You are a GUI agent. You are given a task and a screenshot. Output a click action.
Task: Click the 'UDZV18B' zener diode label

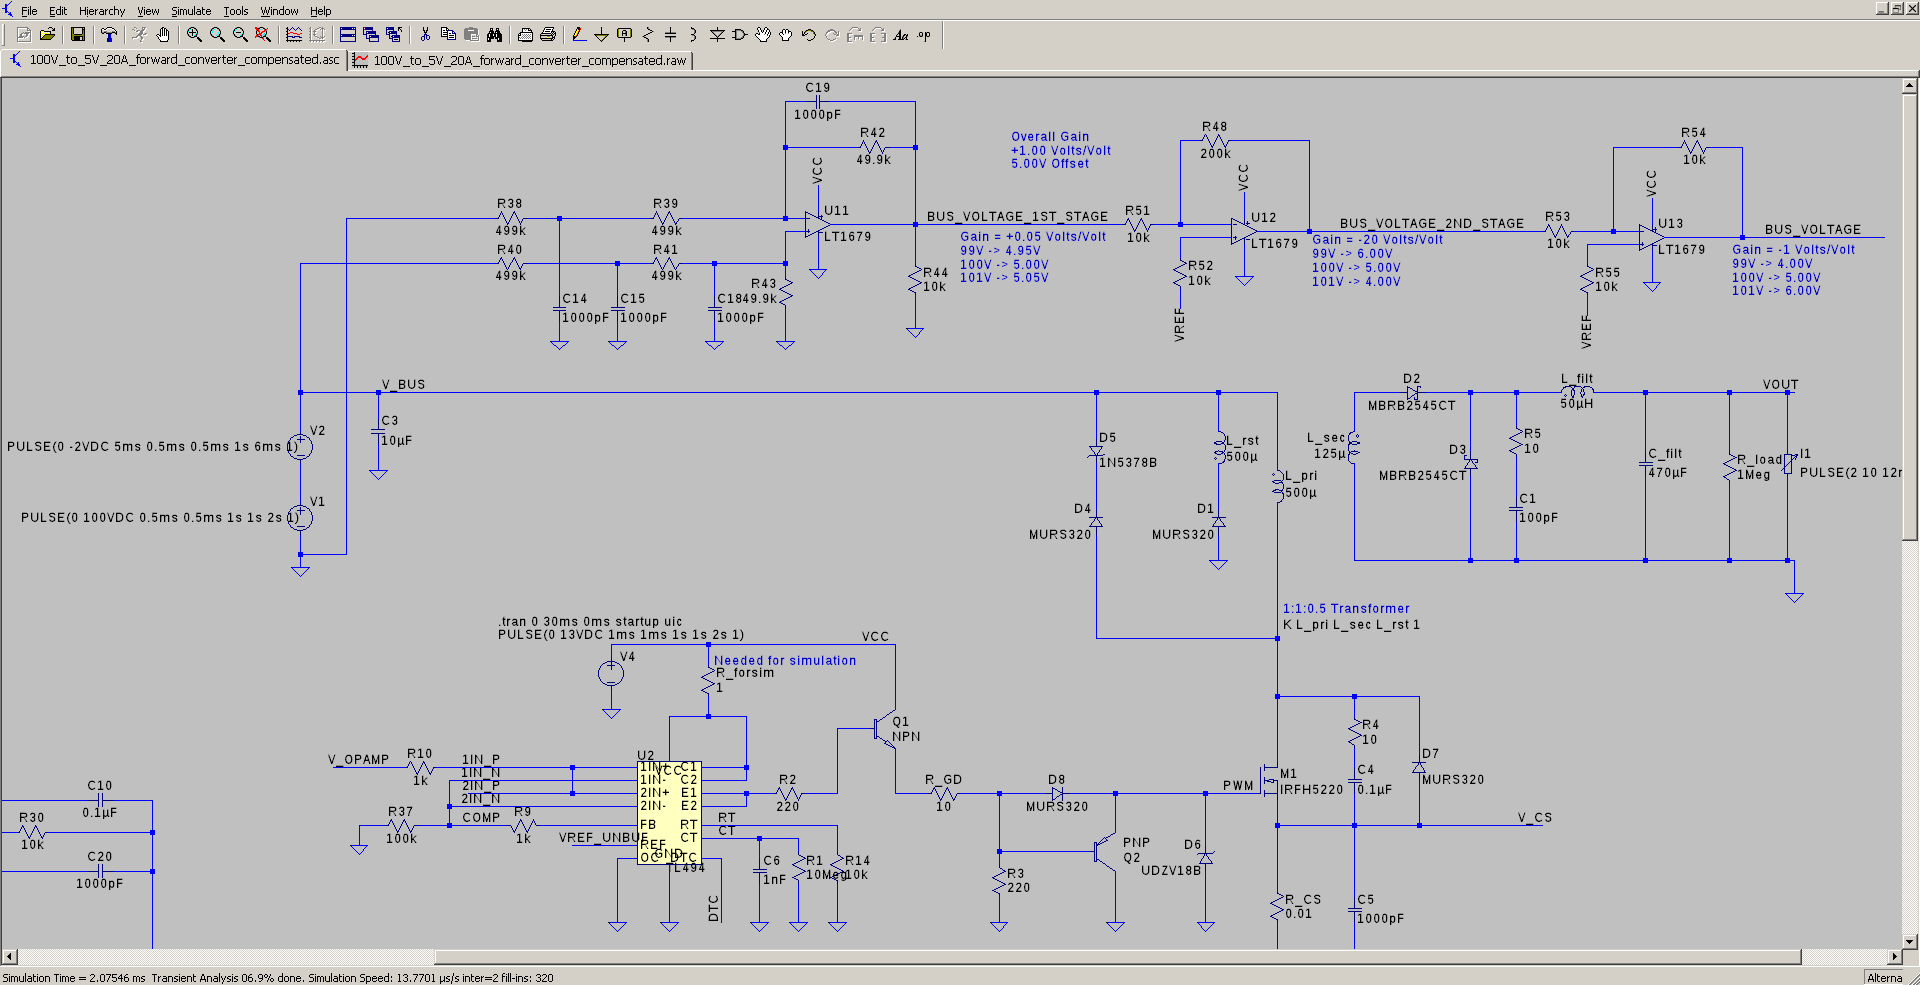[1171, 871]
